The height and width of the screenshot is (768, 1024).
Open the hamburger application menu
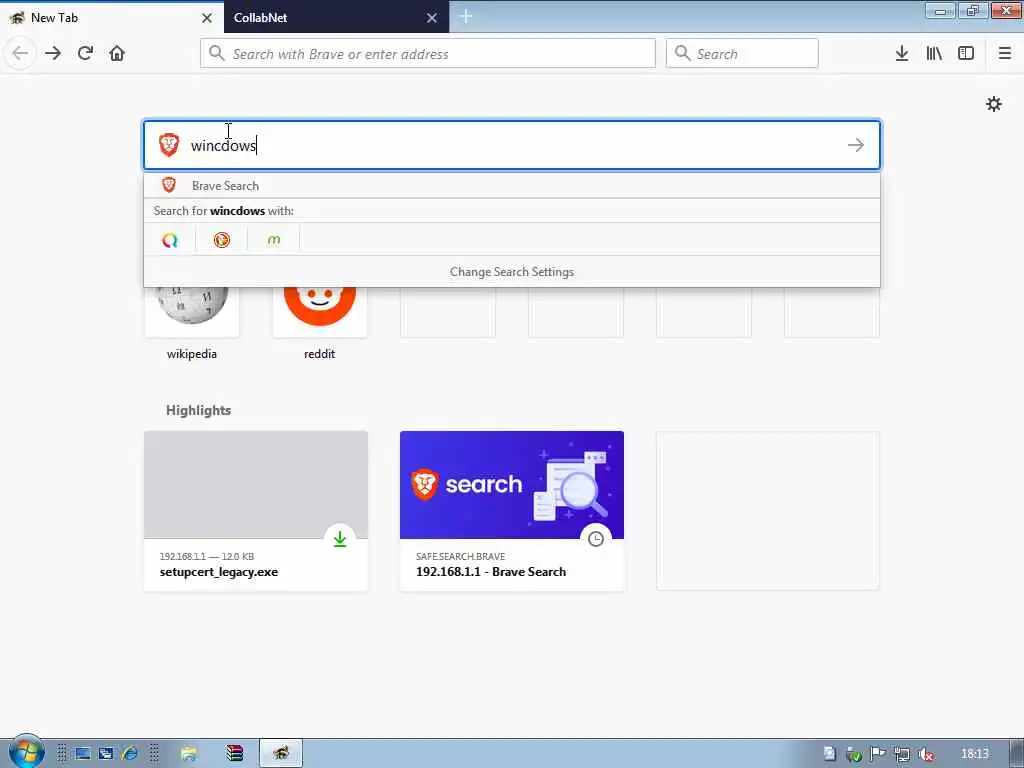1005,54
